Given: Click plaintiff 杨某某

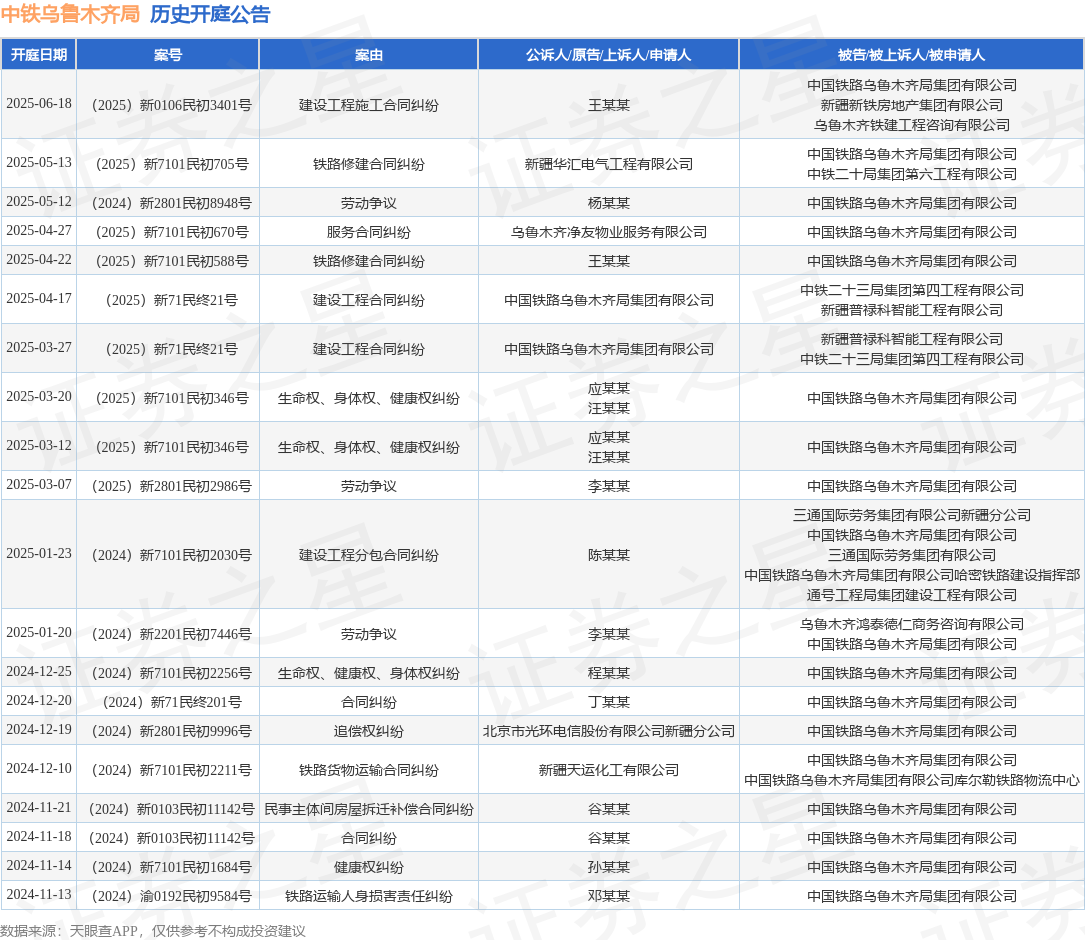Looking at the screenshot, I should (x=608, y=204).
